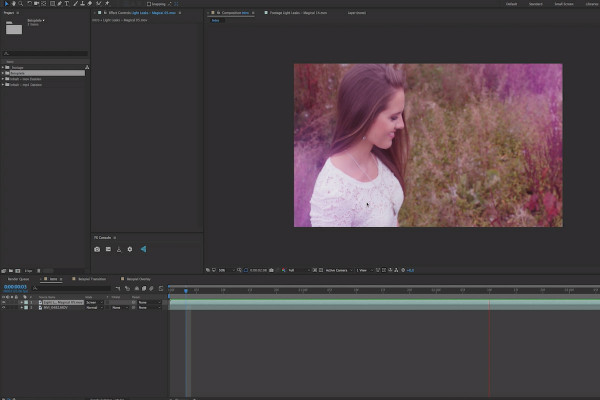Click the timeline layer search field
The image size is (600, 400).
coord(72,288)
